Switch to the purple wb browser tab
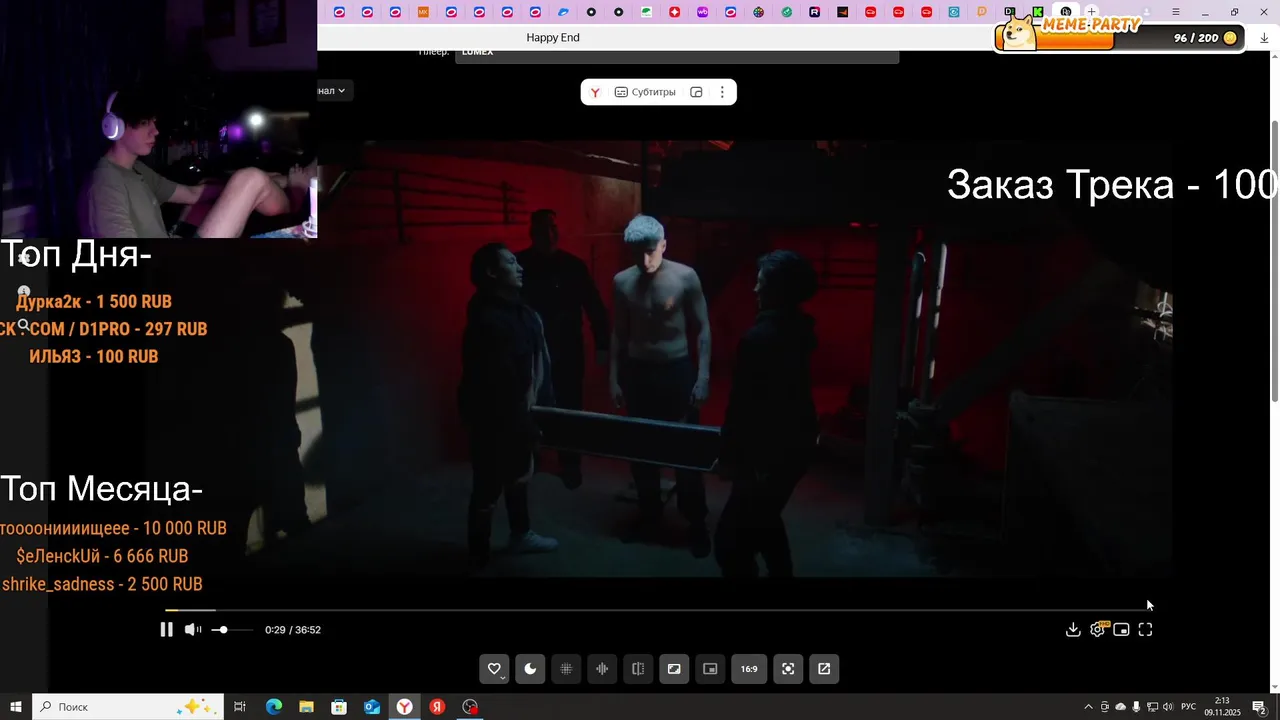The height and width of the screenshot is (720, 1280). coord(702,12)
